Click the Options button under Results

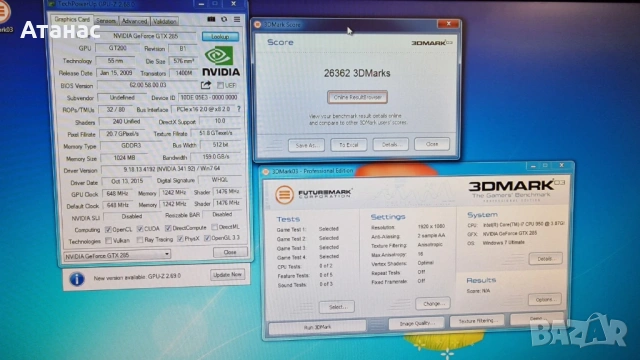point(544,300)
